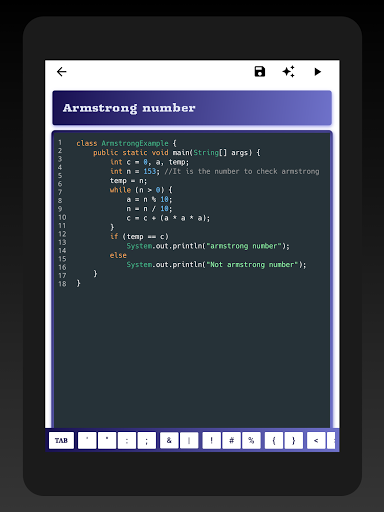Save the code with the floppy disk icon

[x=260, y=72]
